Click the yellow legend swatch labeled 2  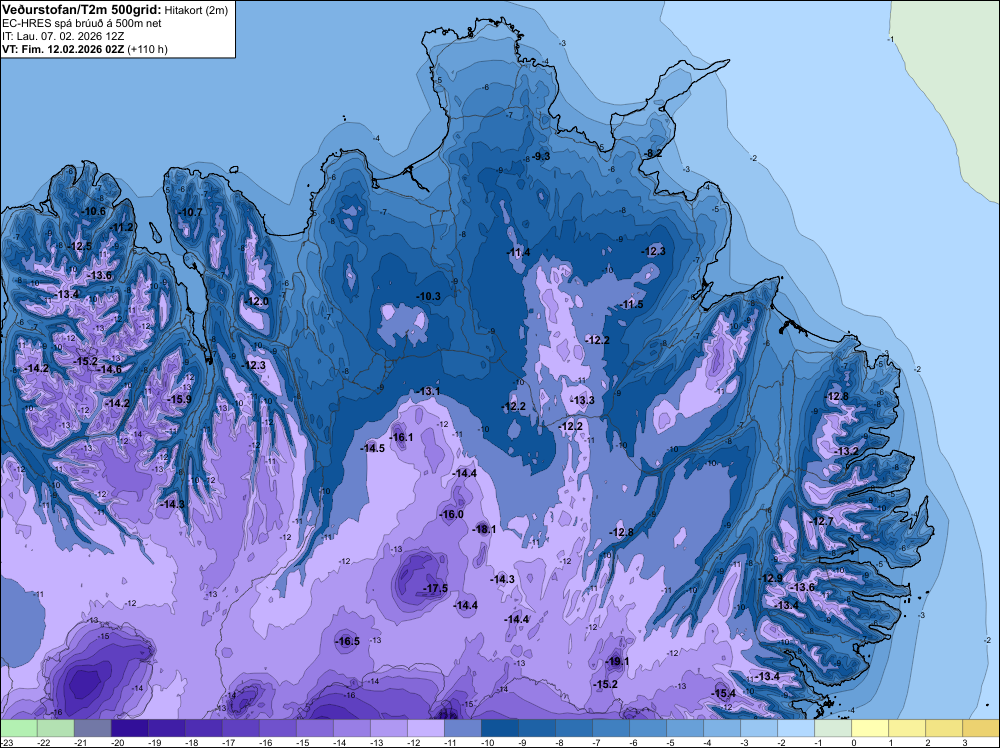(944, 728)
